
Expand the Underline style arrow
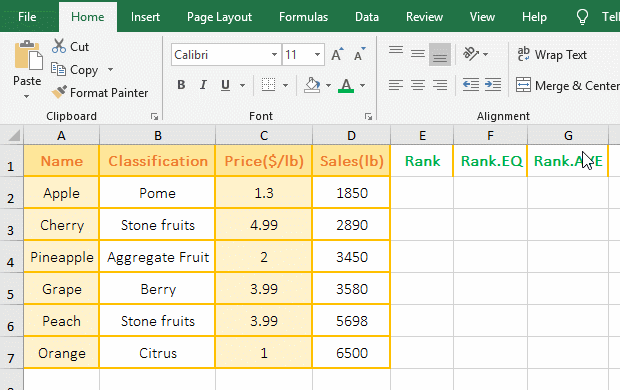pos(242,85)
